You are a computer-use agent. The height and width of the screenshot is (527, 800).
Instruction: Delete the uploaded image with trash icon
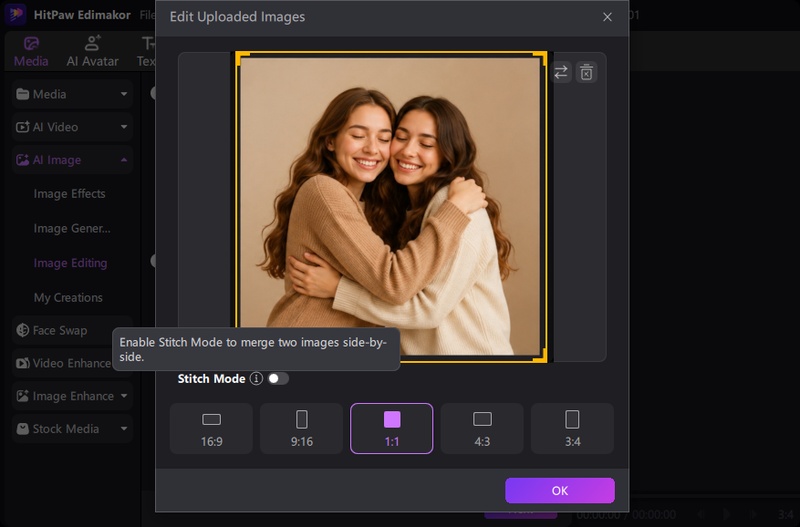click(587, 72)
